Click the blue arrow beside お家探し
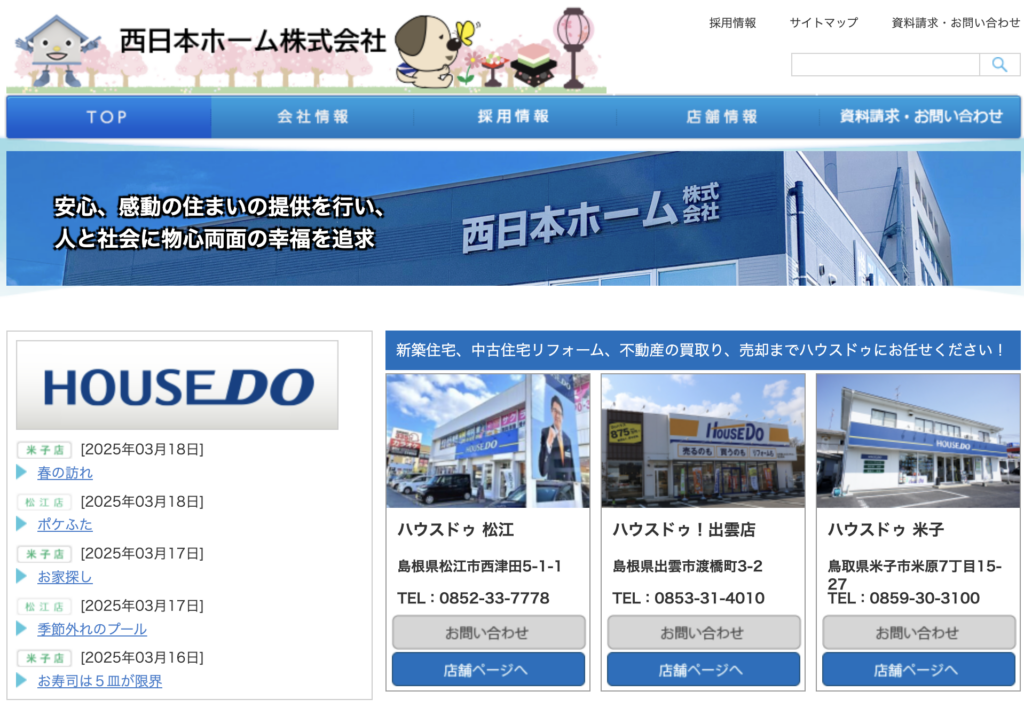1024x707 pixels. [22, 576]
